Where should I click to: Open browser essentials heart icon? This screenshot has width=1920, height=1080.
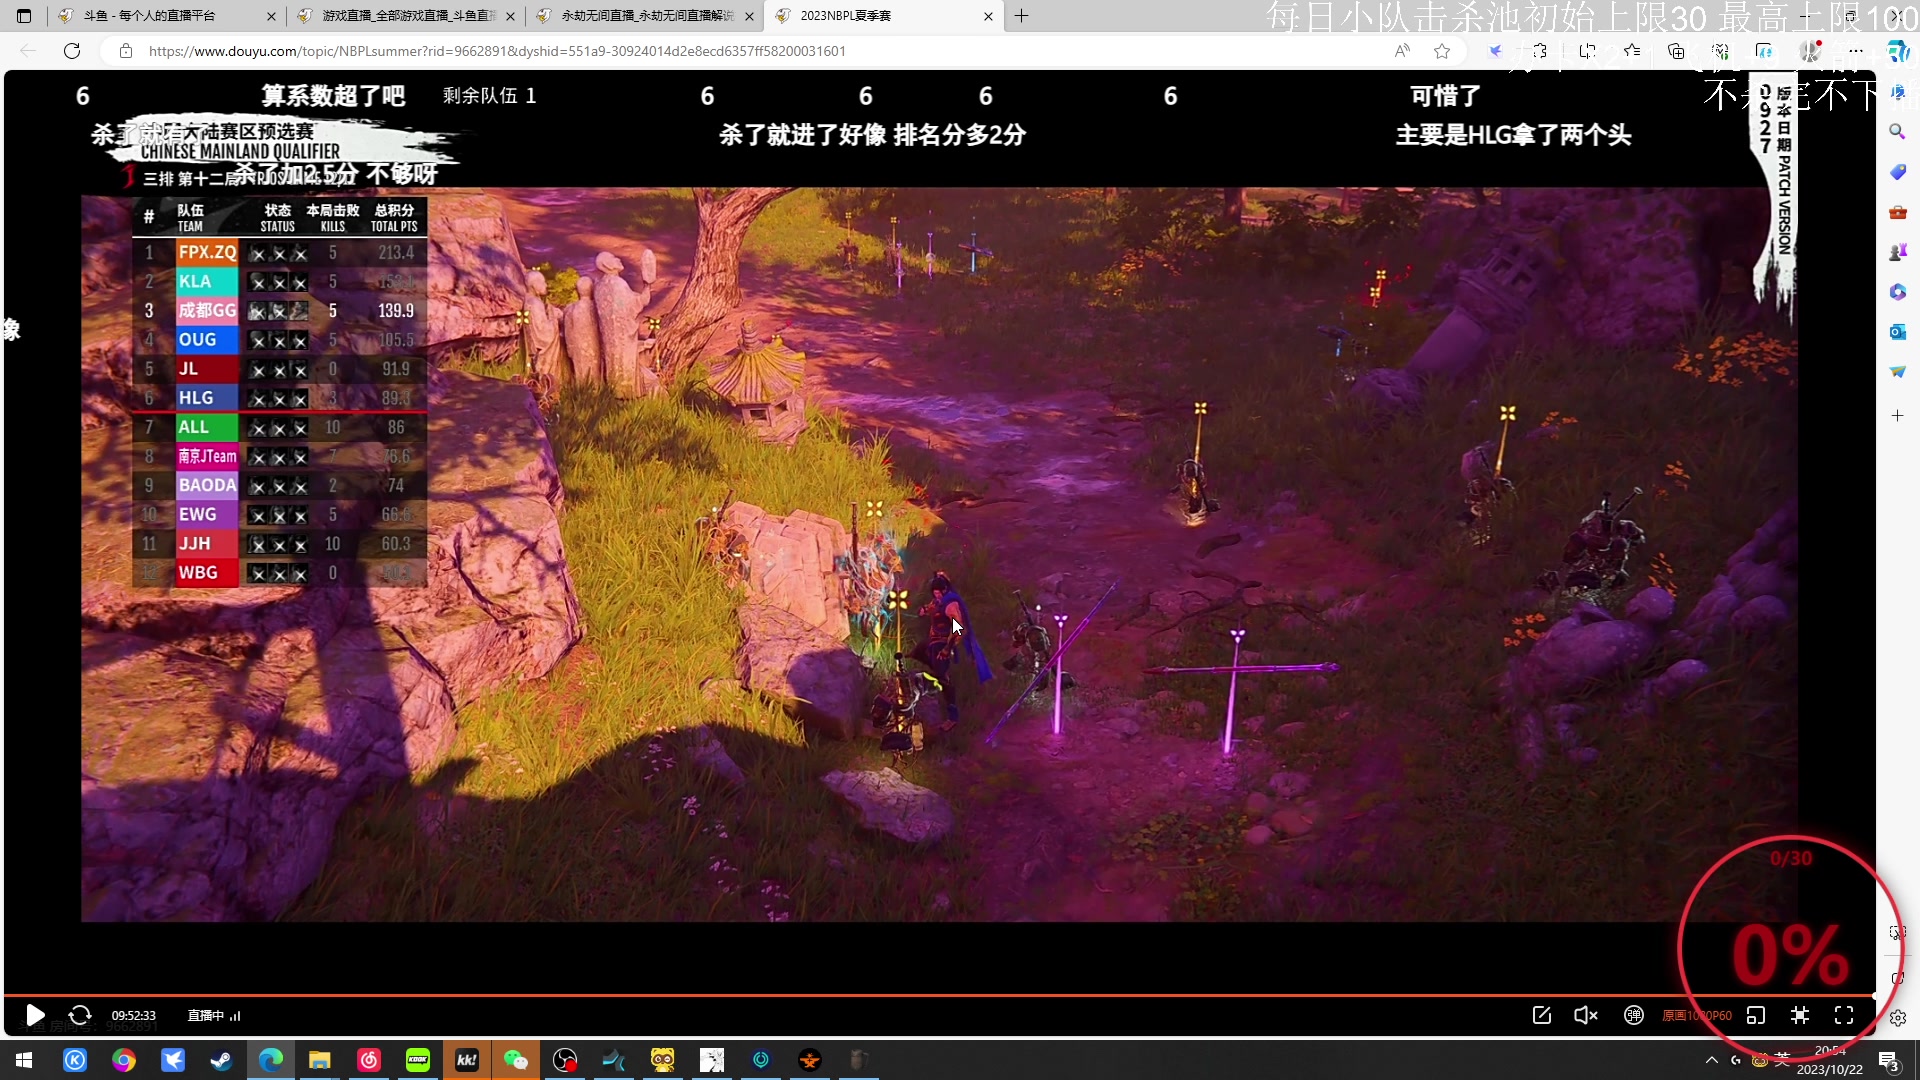coord(1720,51)
